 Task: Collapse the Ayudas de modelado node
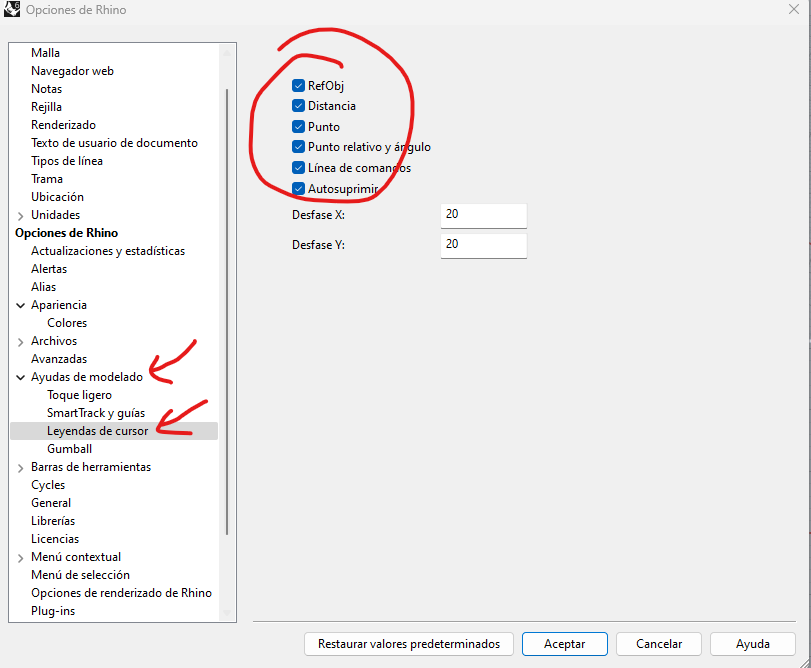[21, 377]
